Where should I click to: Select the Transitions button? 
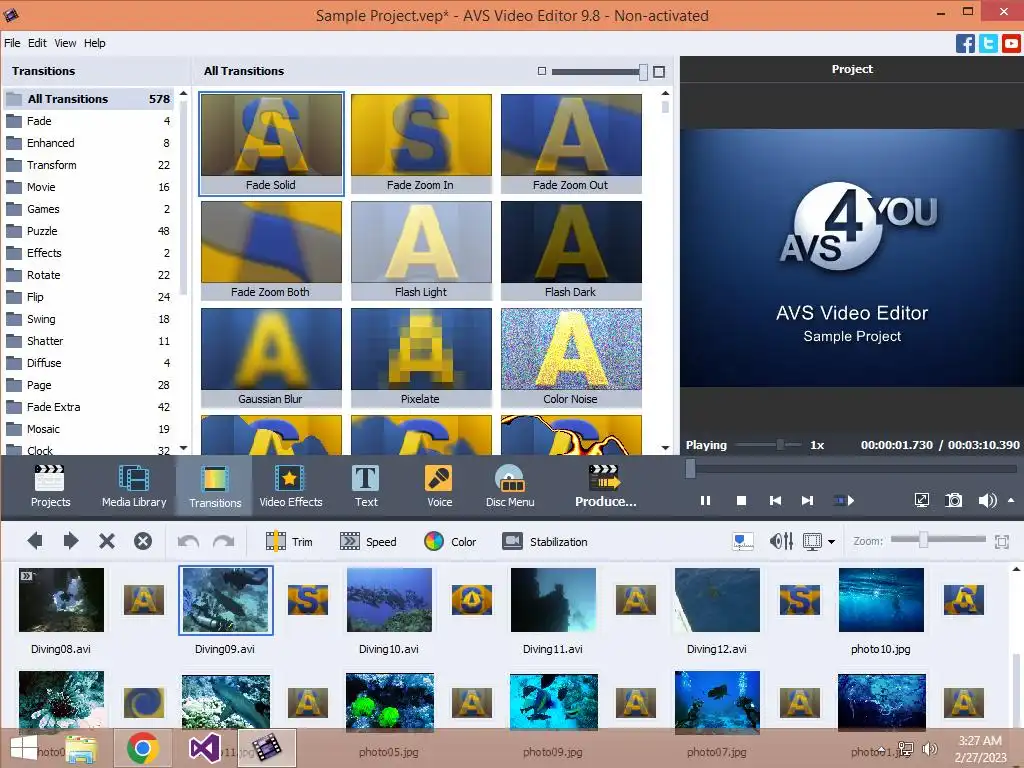pos(215,486)
